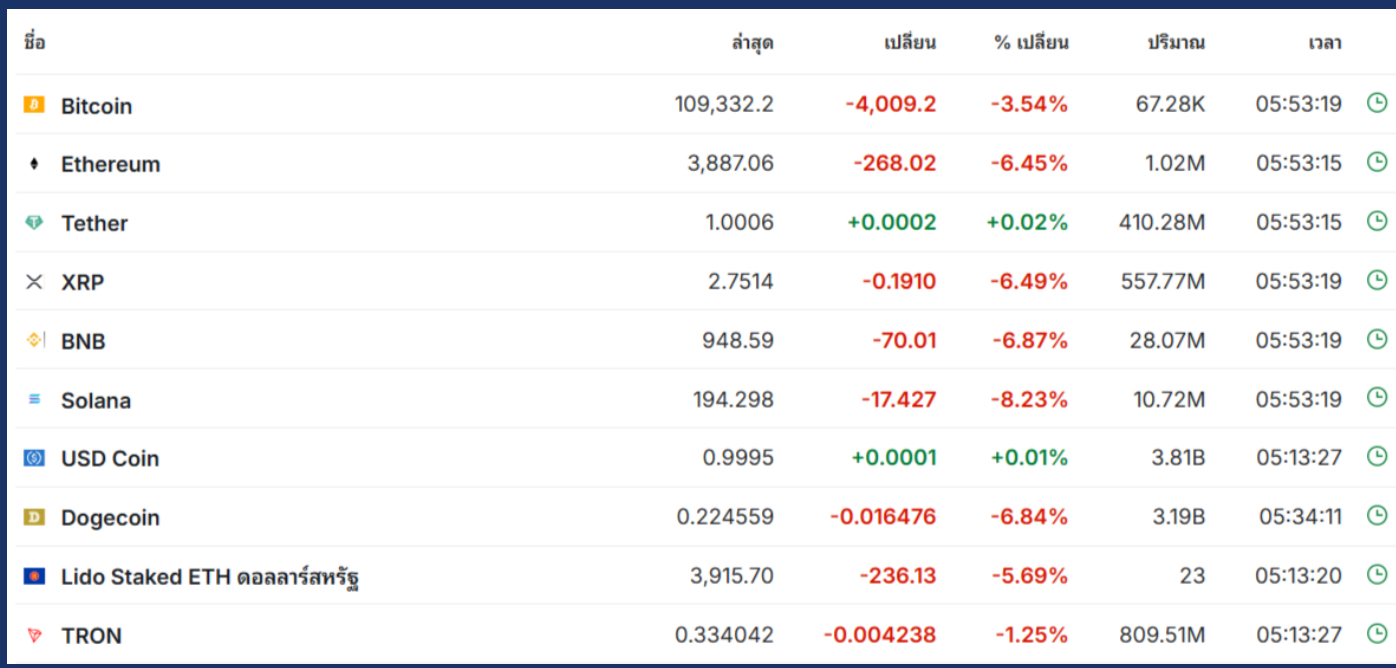Click the yellow BNB logo icon
The image size is (1396, 668).
click(34, 340)
